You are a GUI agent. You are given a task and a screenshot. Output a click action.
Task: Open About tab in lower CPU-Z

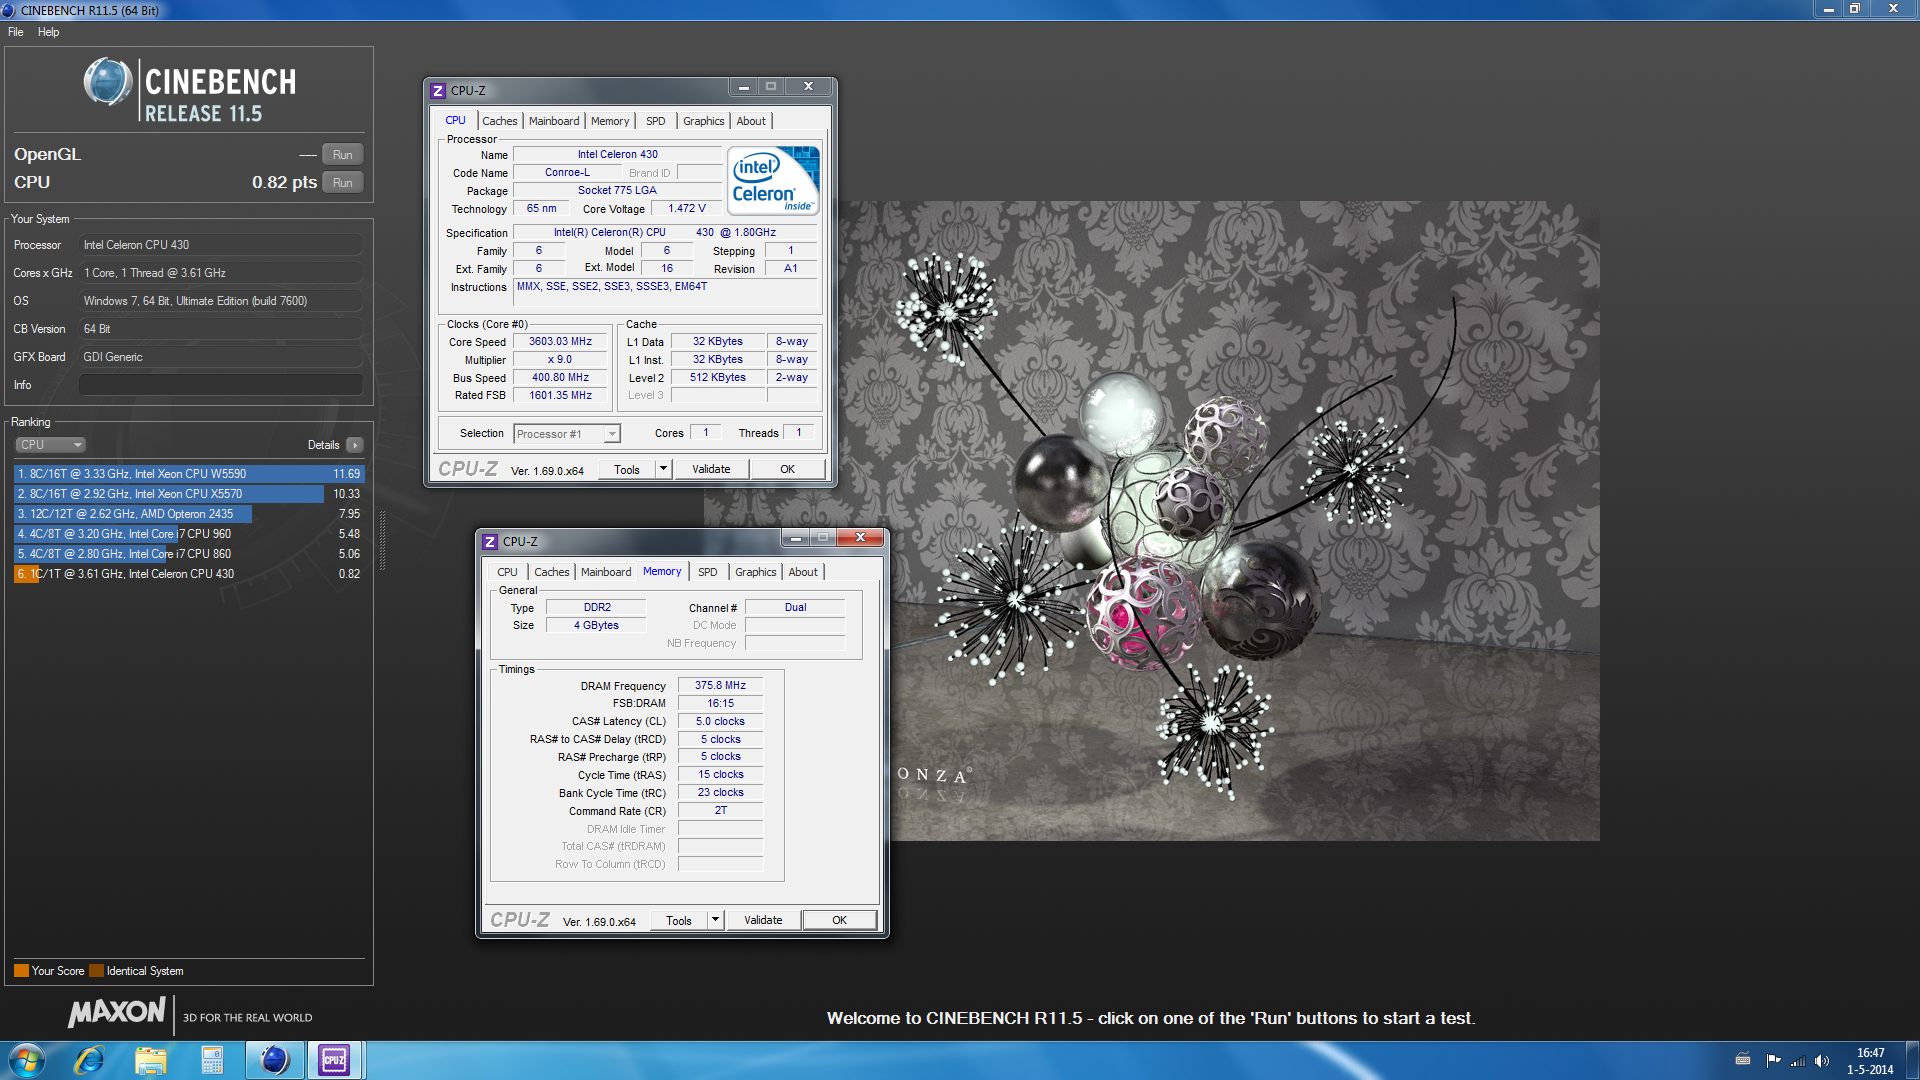803,572
